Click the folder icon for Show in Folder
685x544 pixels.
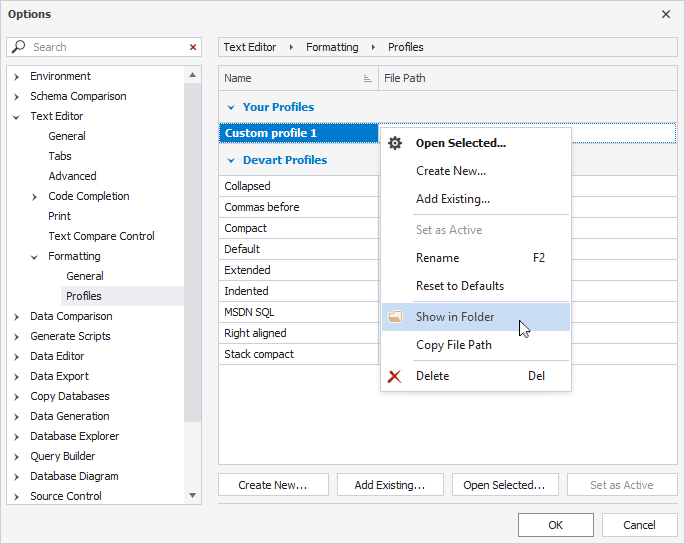click(395, 317)
